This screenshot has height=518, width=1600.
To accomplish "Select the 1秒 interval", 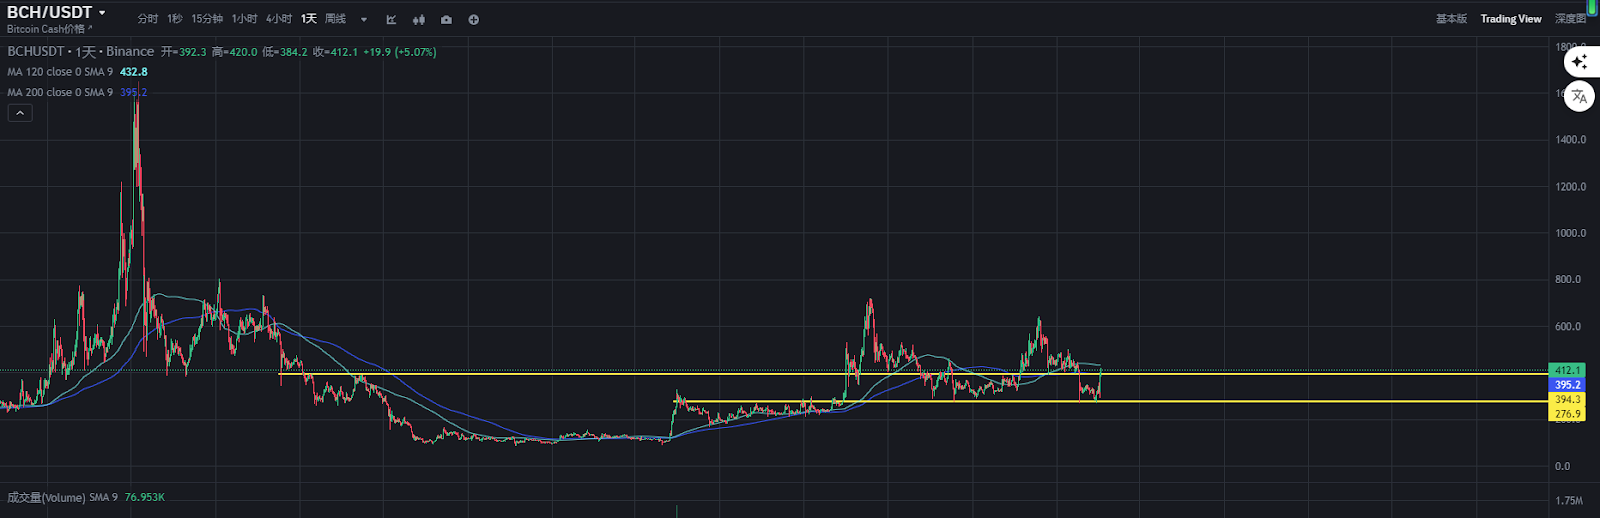I will [175, 19].
